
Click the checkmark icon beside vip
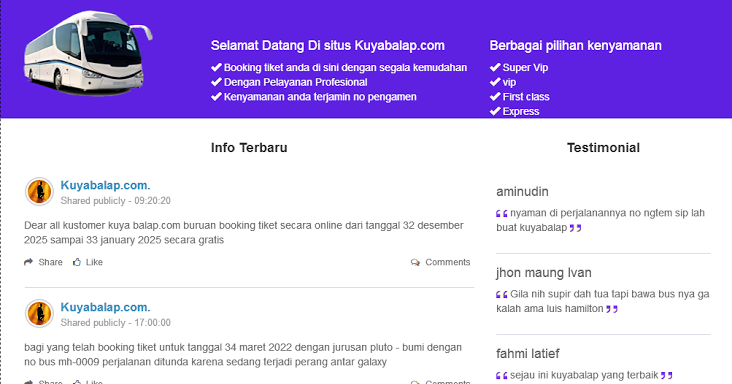(x=495, y=82)
